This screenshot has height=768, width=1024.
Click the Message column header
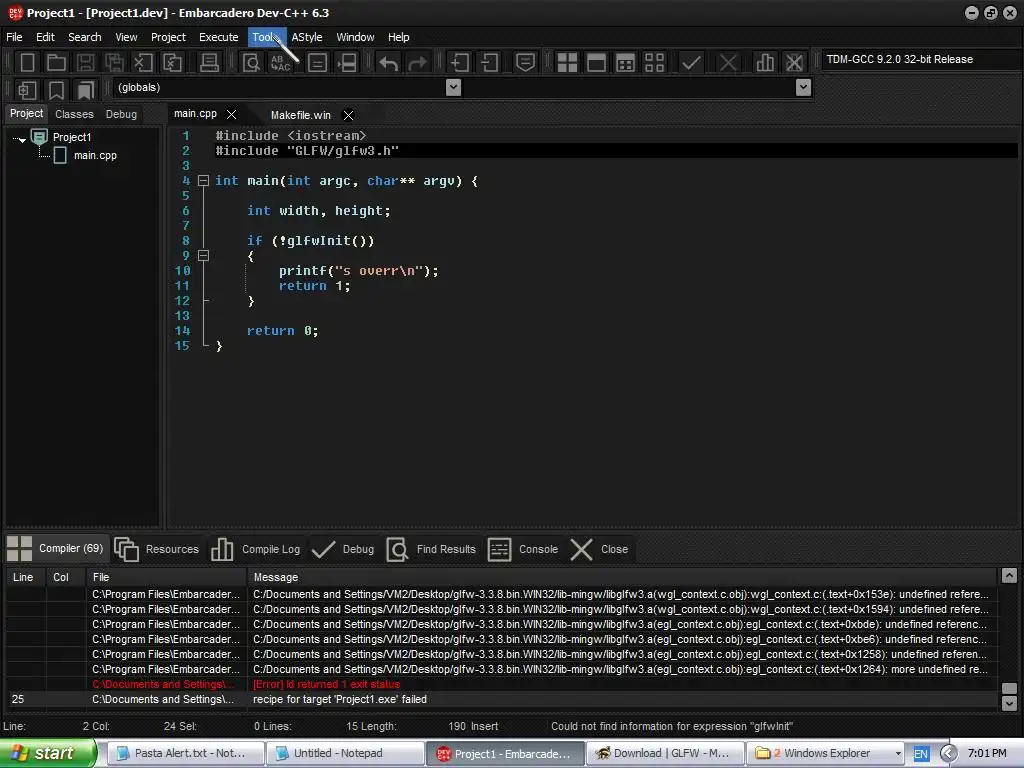[x=622, y=577]
